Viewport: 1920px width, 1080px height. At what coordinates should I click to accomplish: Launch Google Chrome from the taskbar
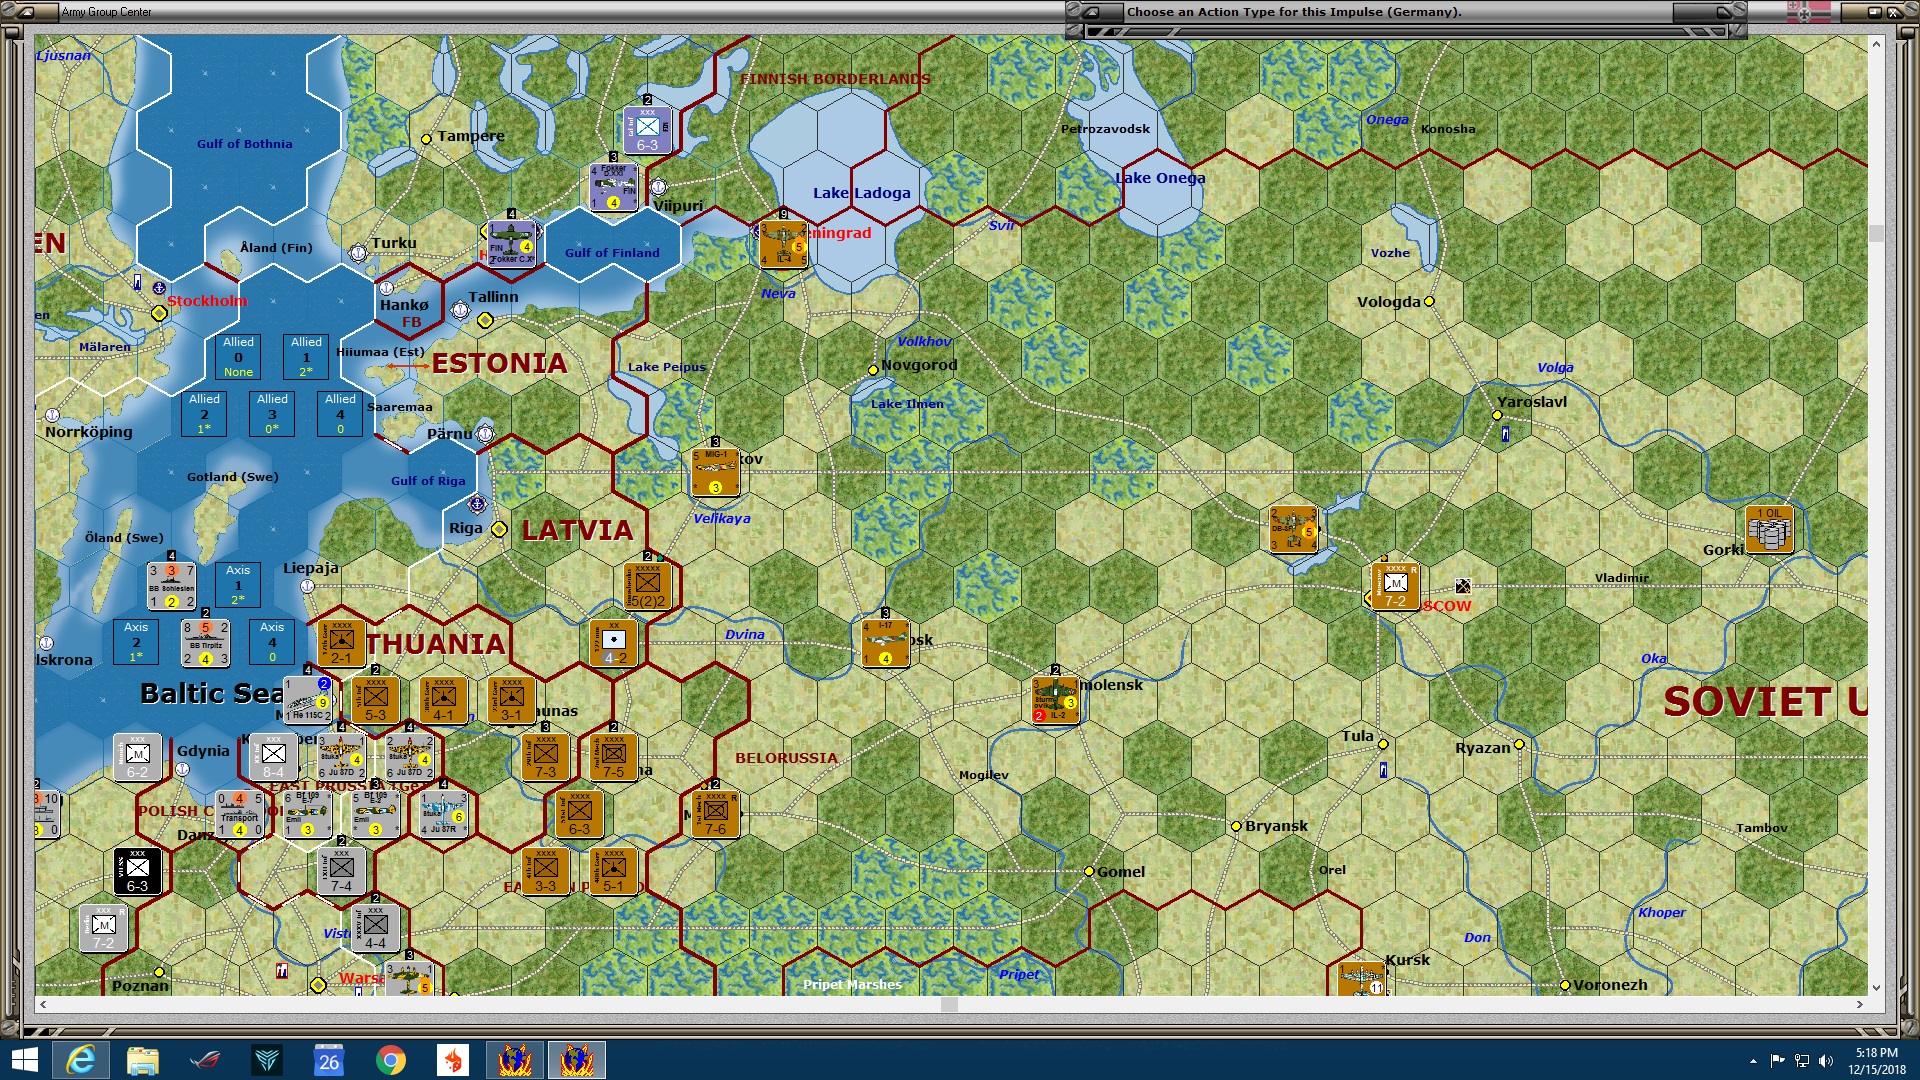pyautogui.click(x=390, y=1059)
